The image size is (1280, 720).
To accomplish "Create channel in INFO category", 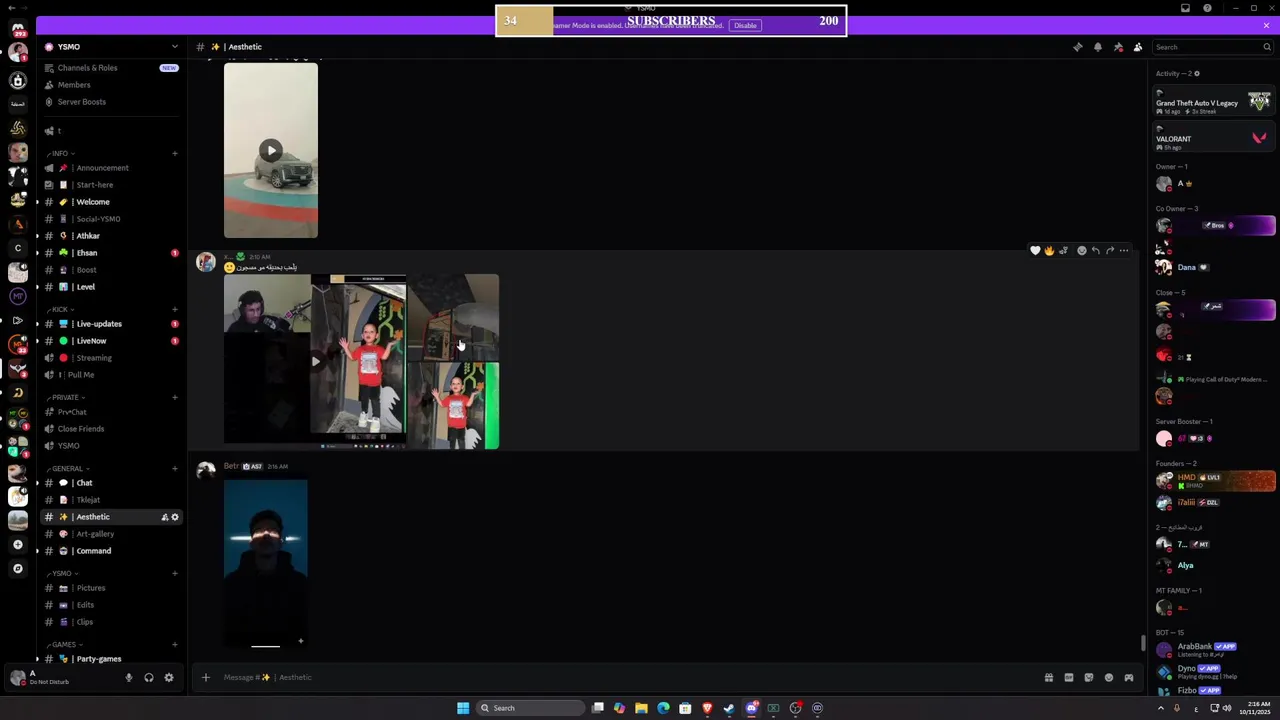I will (x=175, y=153).
